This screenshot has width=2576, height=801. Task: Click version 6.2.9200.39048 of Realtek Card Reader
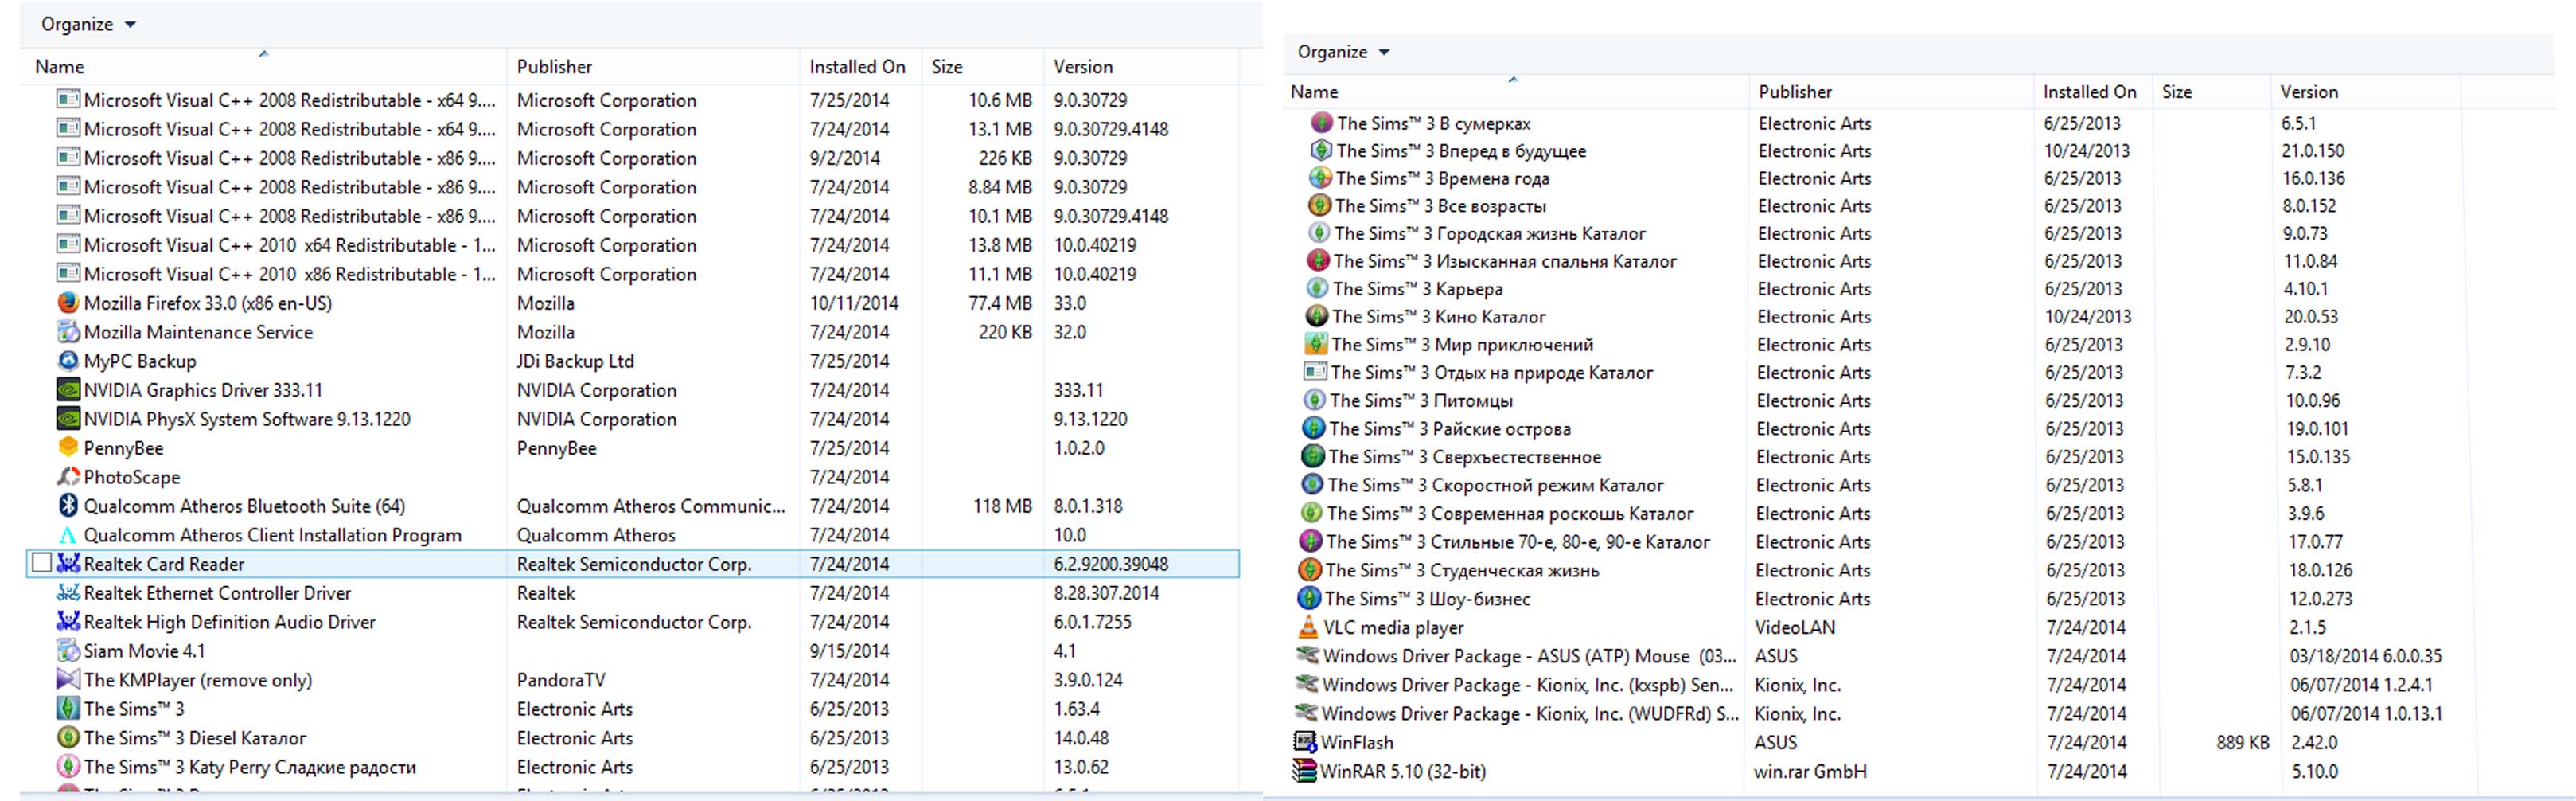pyautogui.click(x=1111, y=564)
